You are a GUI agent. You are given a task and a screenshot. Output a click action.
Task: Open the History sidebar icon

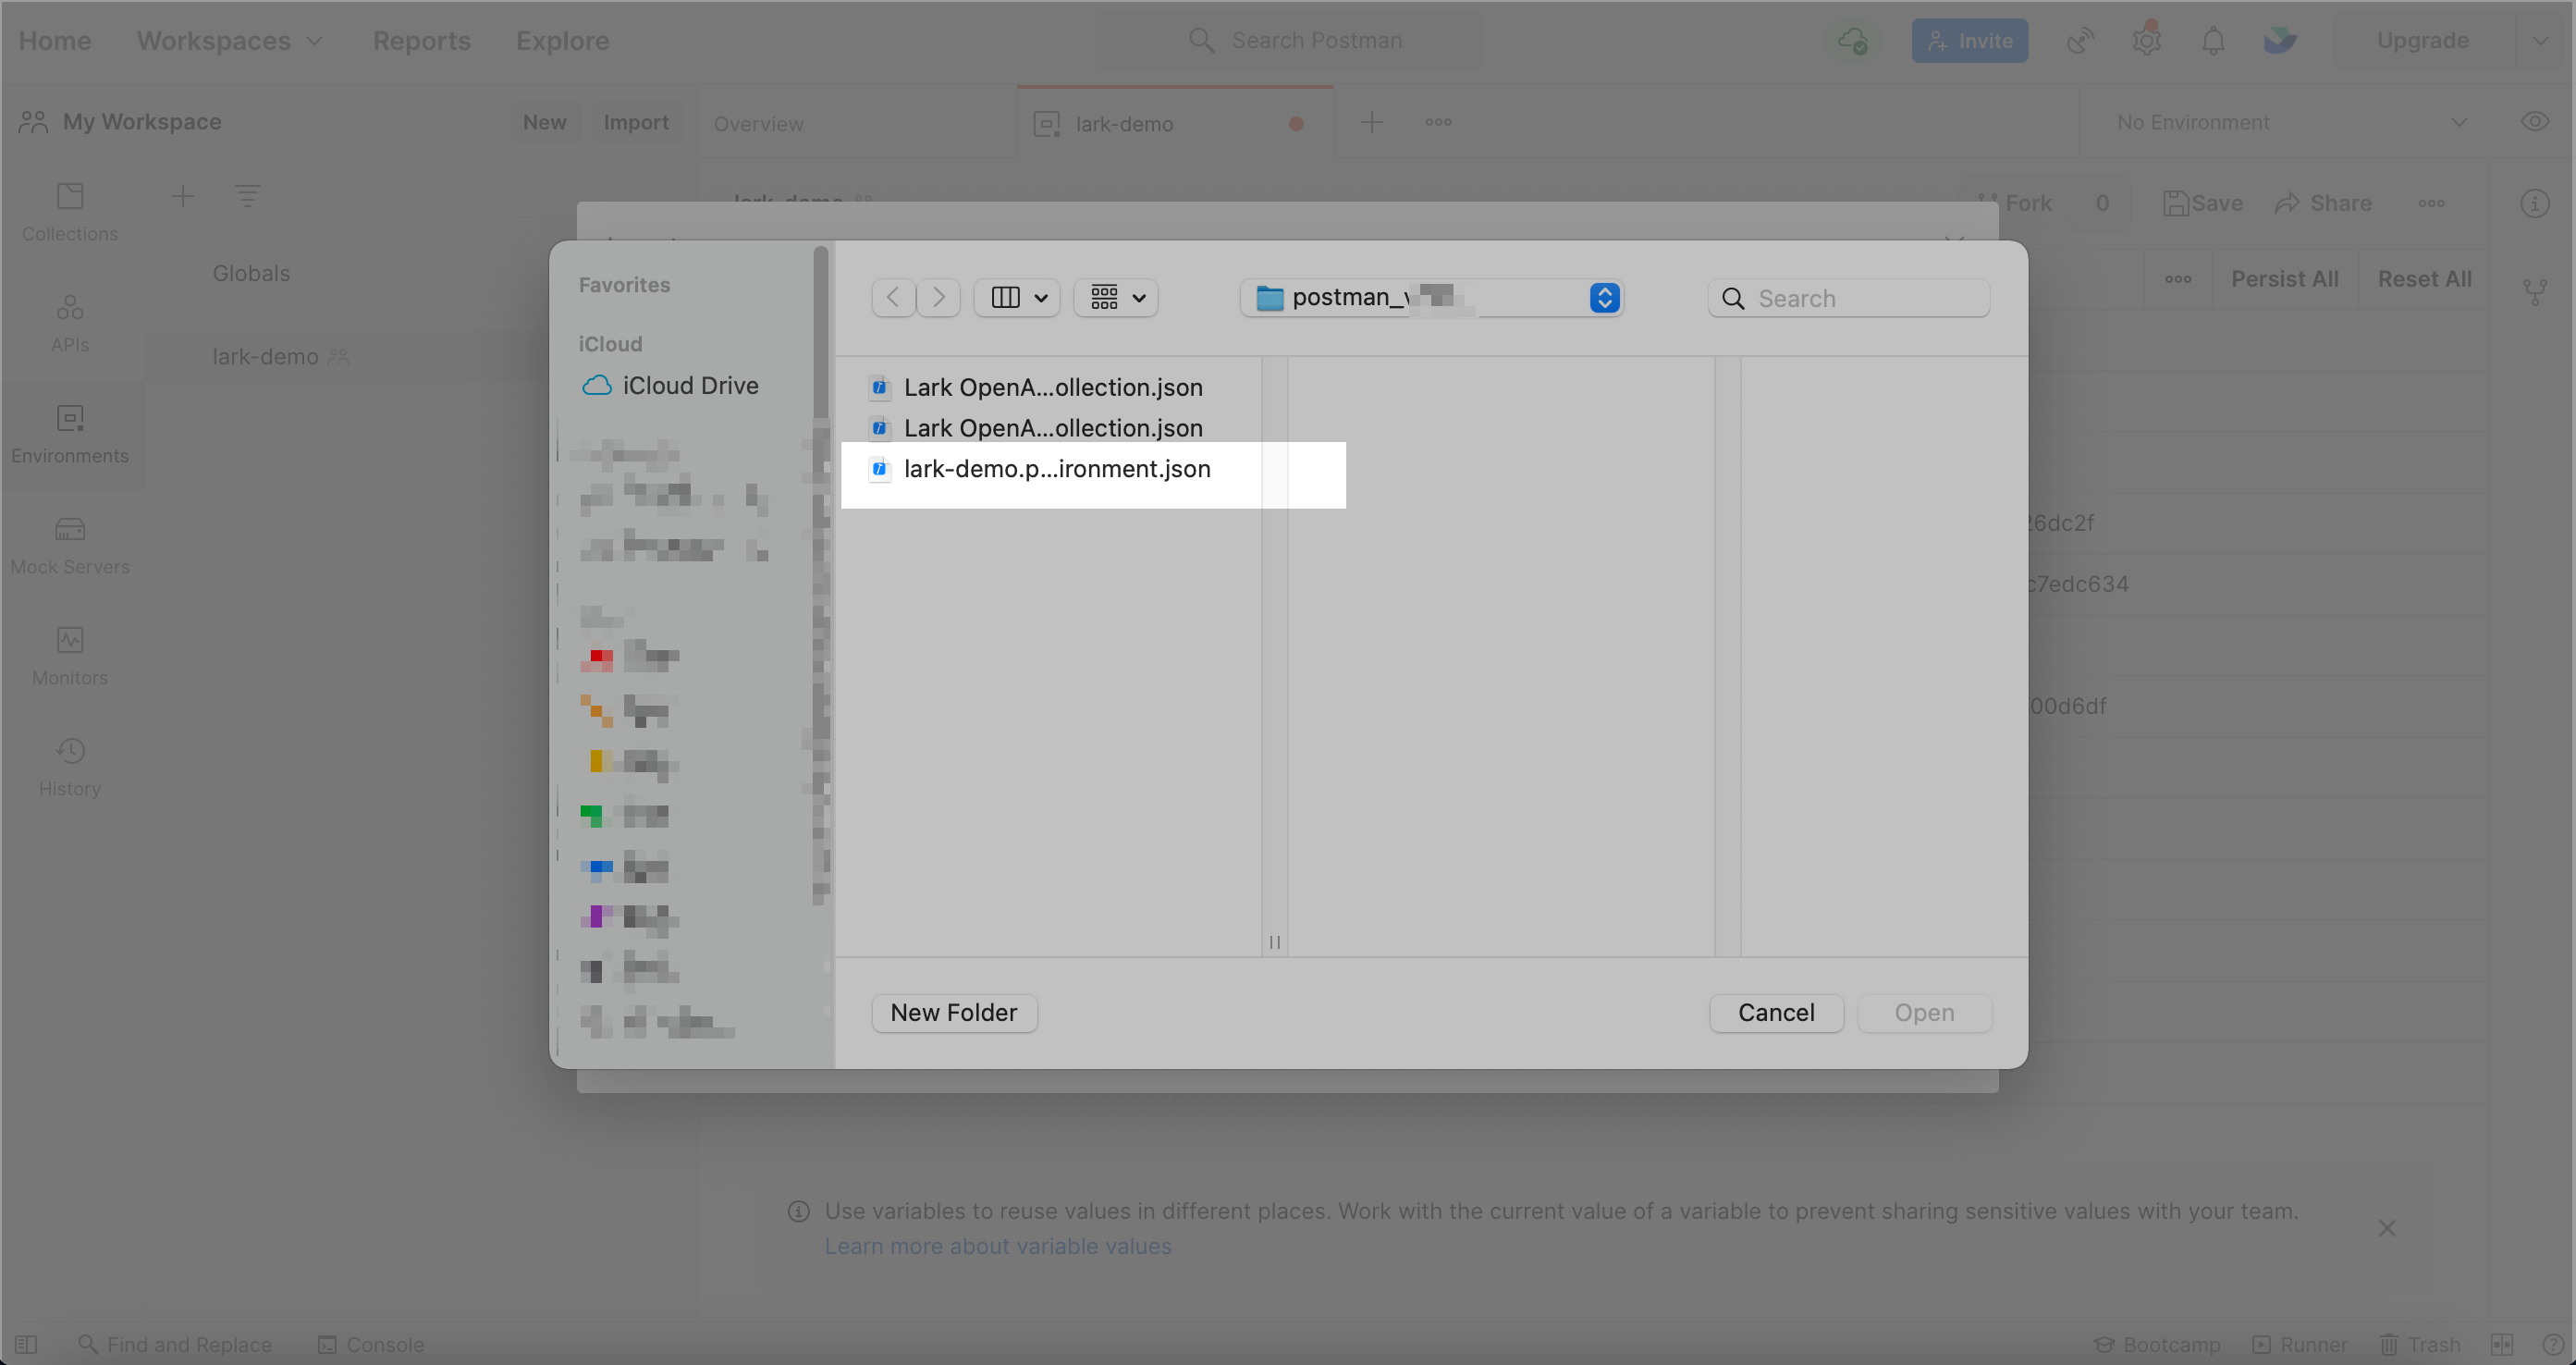coord(70,767)
